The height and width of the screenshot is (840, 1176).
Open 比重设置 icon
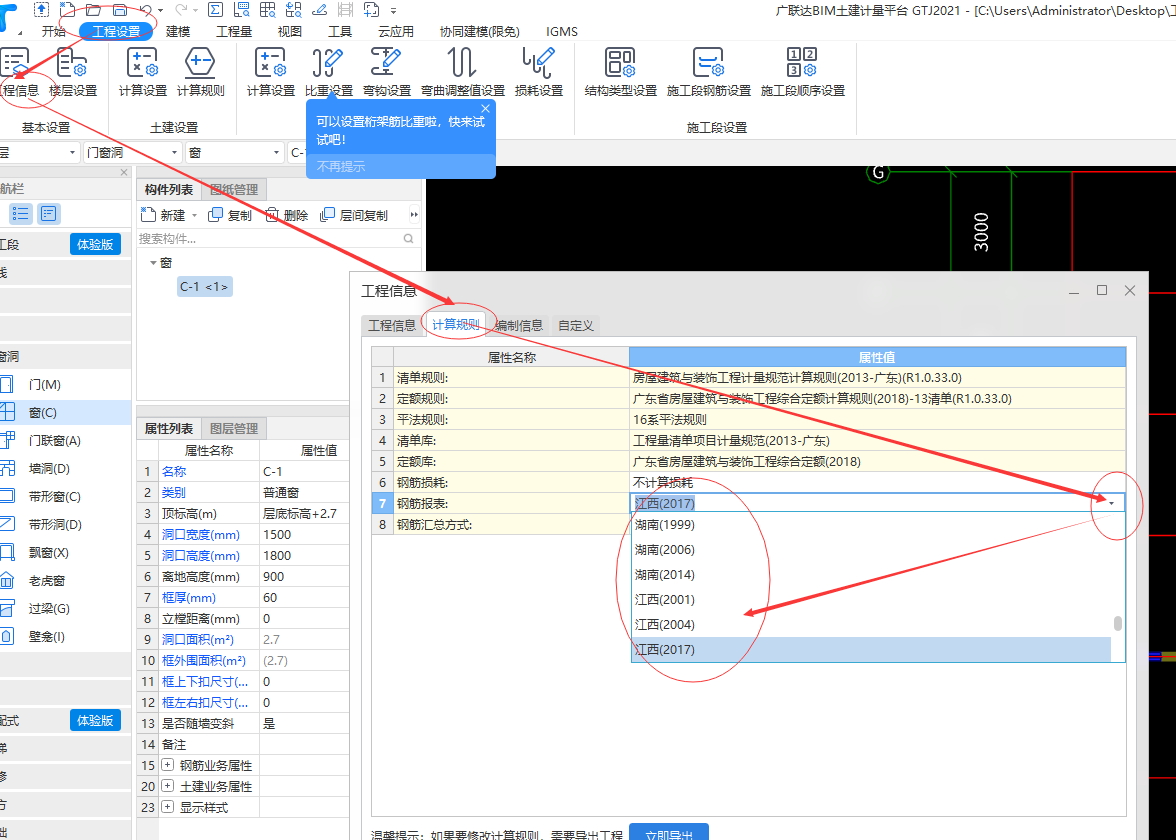[x=328, y=72]
